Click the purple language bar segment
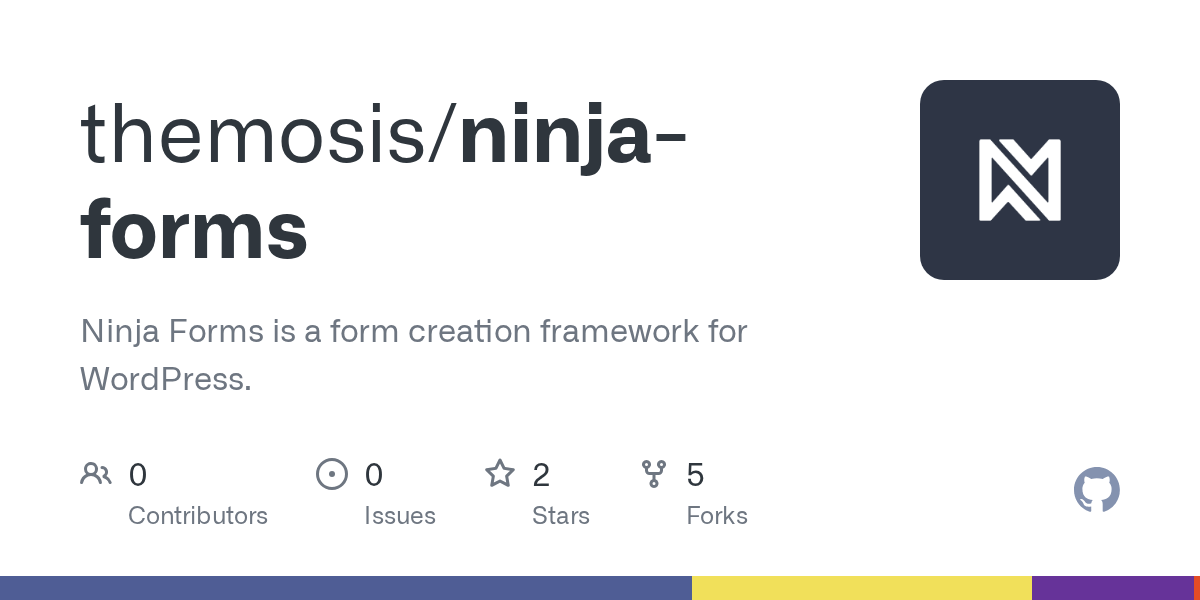Viewport: 1200px width, 600px height. (x=1112, y=588)
